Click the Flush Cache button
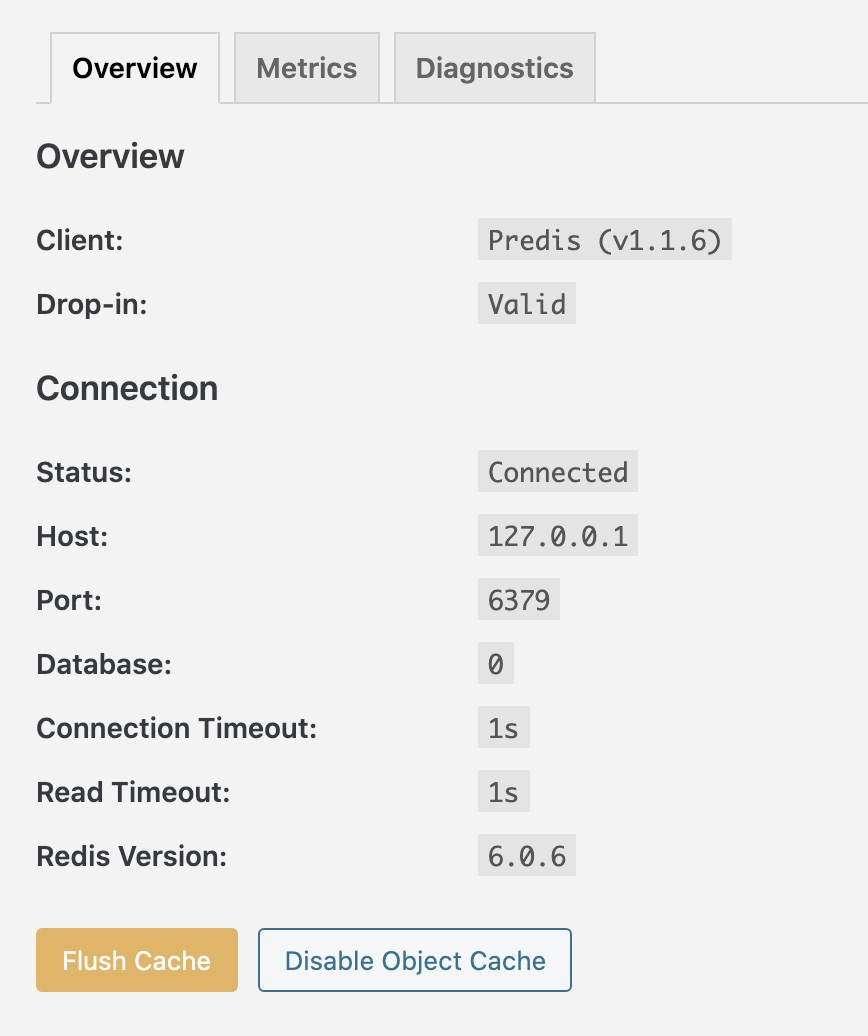This screenshot has height=1036, width=868. point(137,960)
